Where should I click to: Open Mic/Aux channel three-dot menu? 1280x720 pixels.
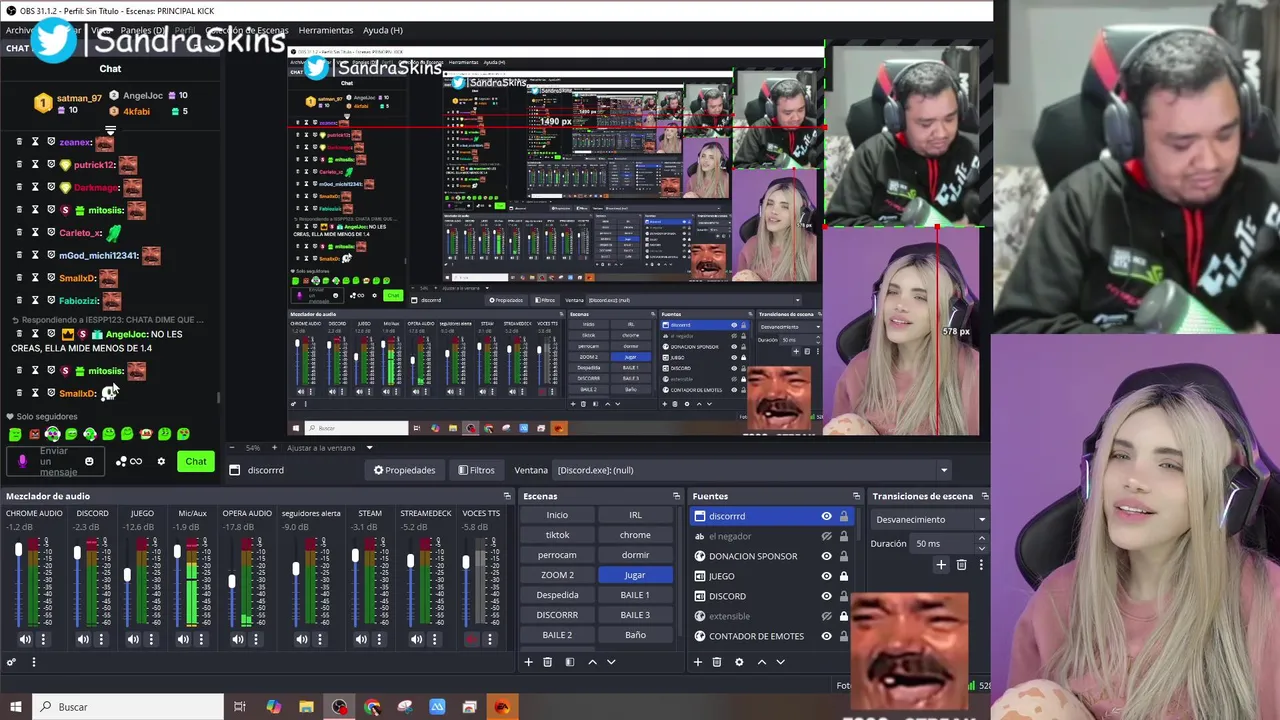pyautogui.click(x=201, y=639)
